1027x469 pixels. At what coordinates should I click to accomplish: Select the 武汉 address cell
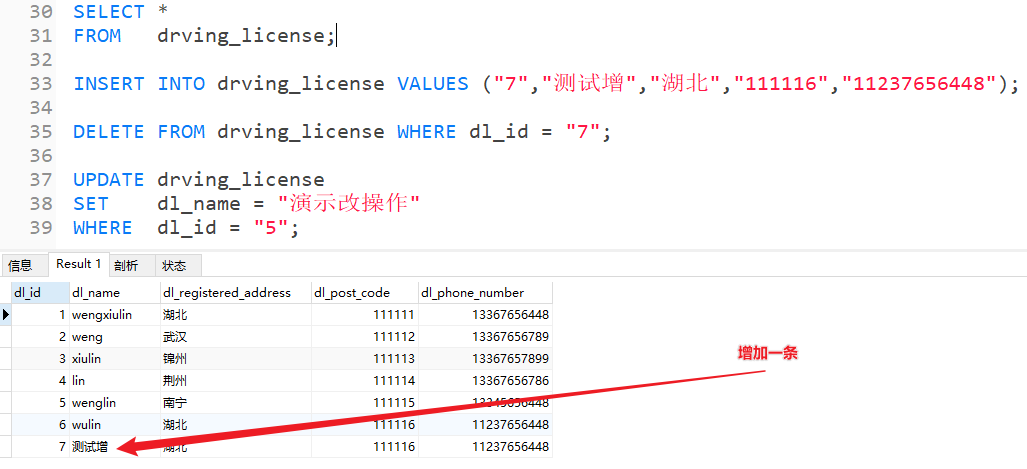(236, 337)
